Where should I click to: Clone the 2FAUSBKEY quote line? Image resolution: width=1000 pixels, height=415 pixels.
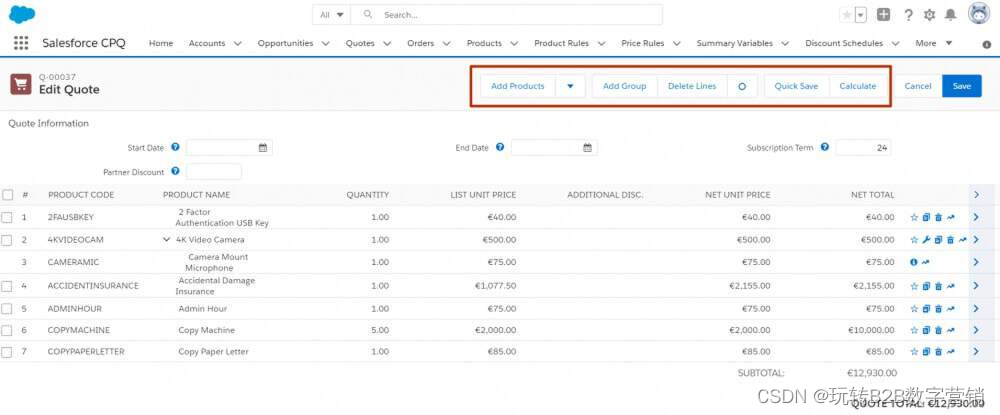tap(926, 217)
